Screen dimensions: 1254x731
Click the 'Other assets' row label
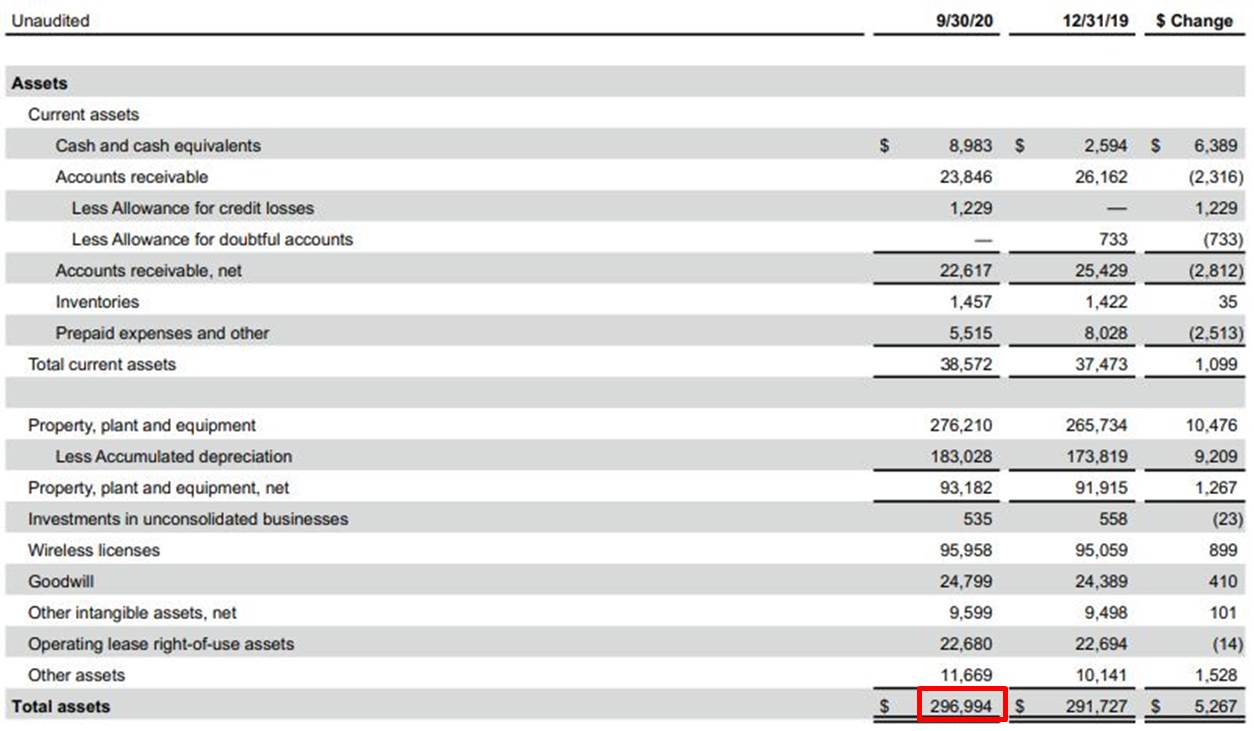77,675
